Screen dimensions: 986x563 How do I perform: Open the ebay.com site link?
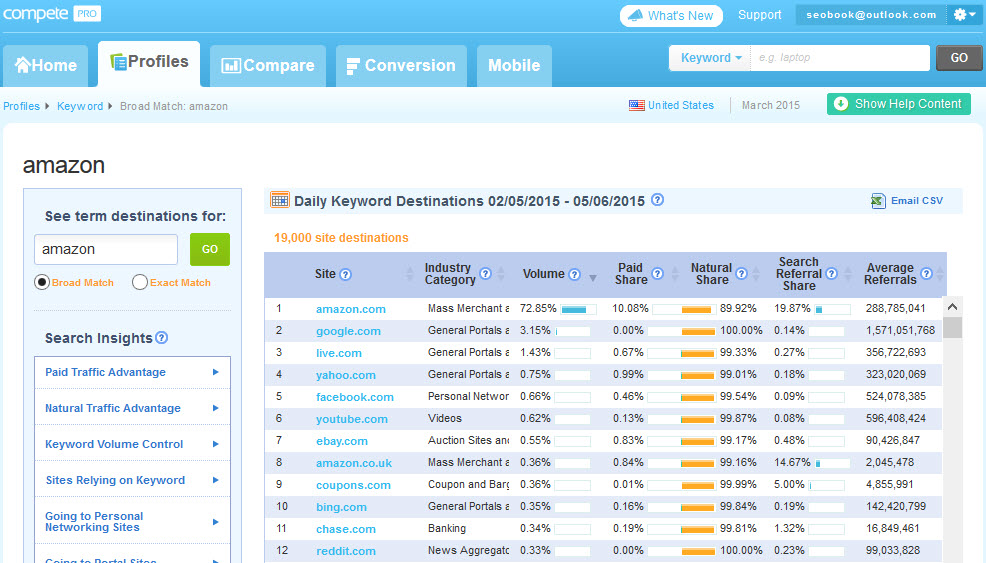pyautogui.click(x=341, y=441)
